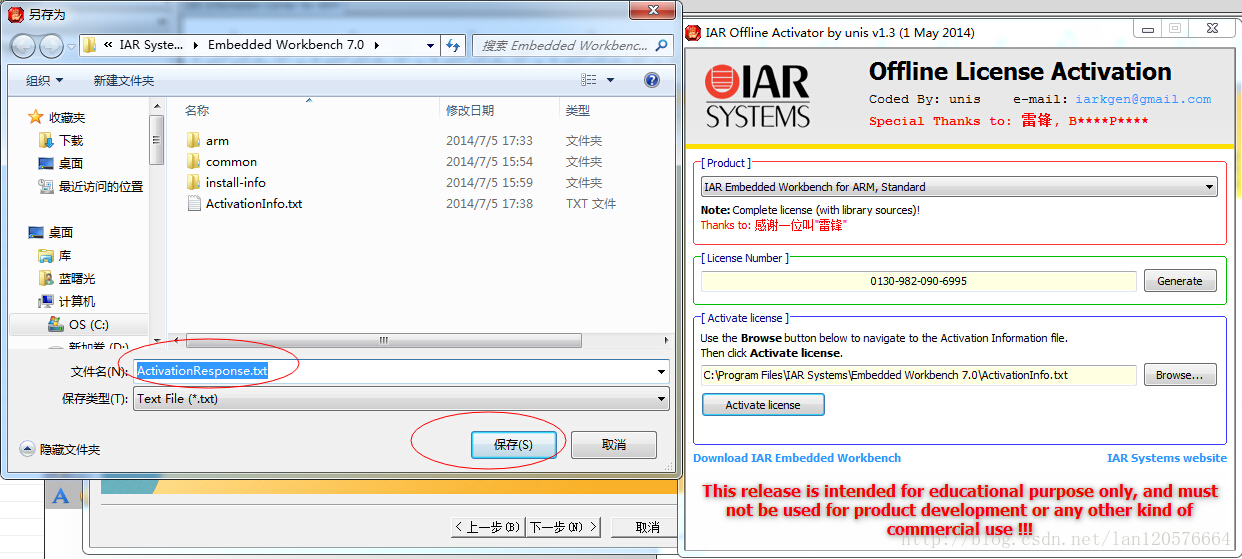Select the common folder
1242x559 pixels.
click(231, 161)
